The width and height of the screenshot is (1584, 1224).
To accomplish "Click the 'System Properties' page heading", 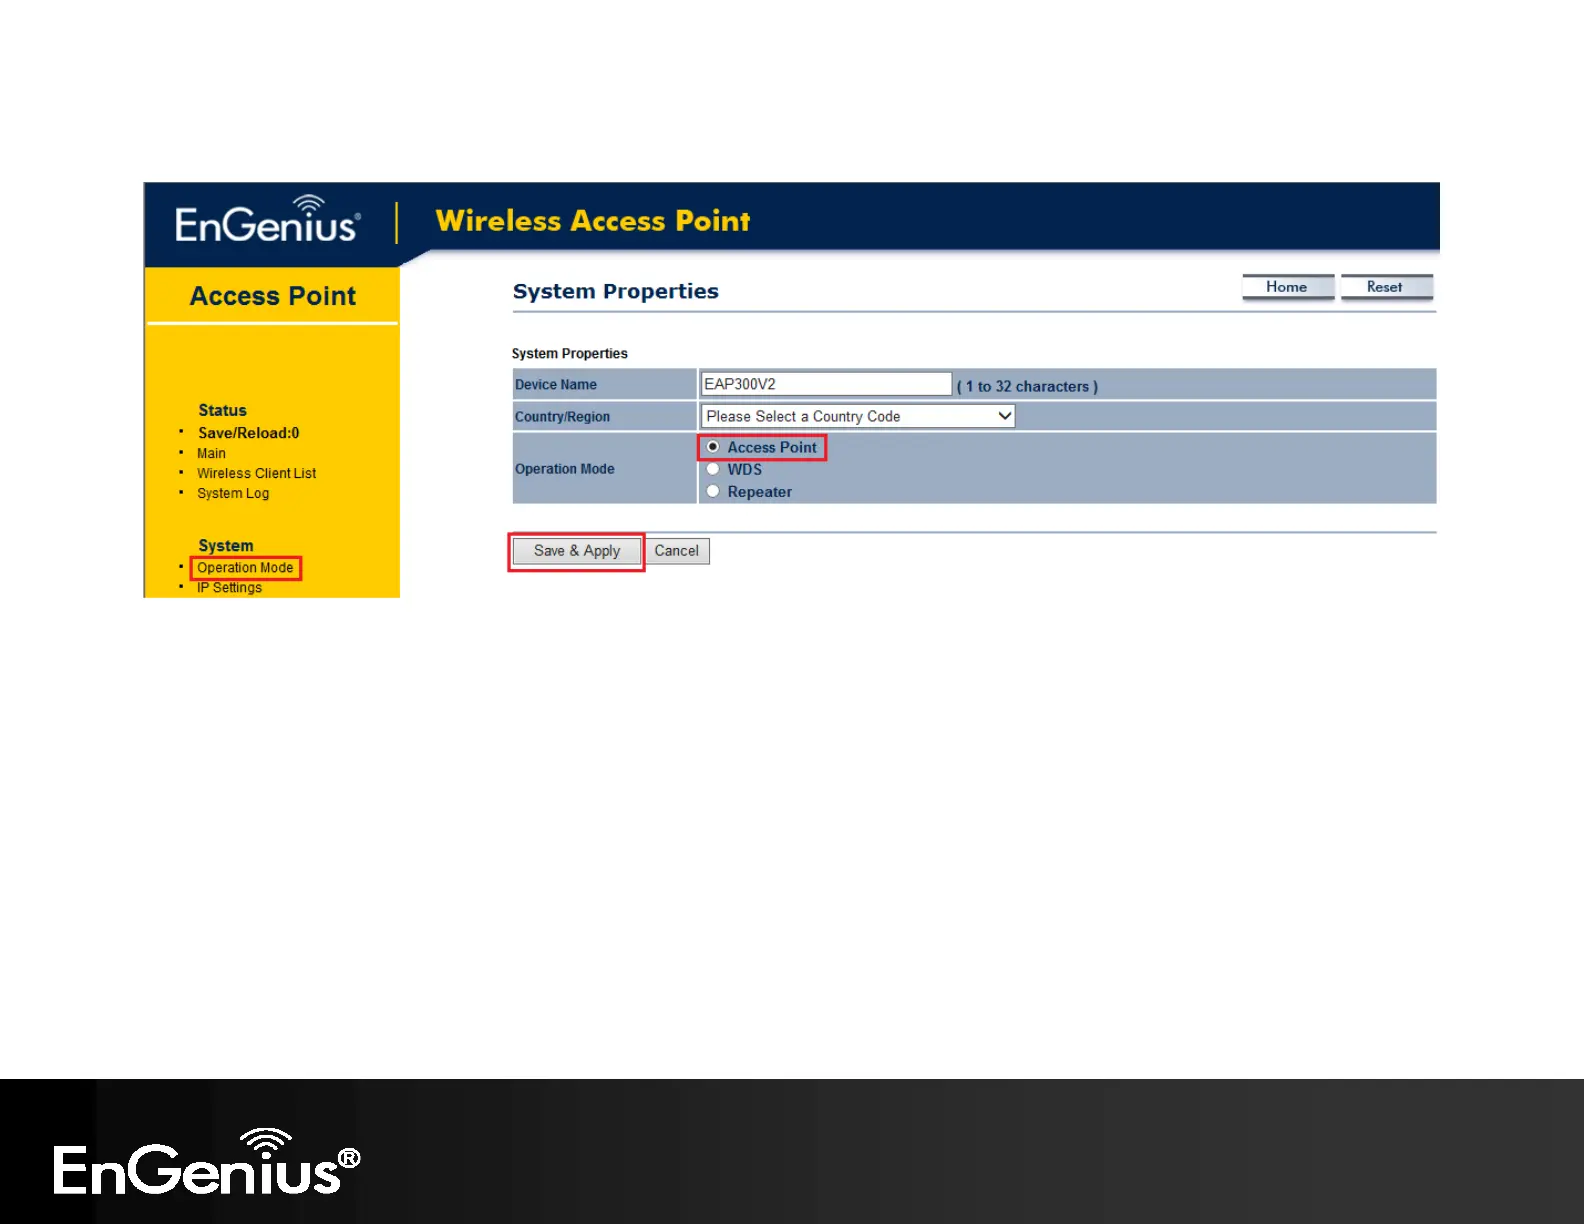I will pos(615,291).
